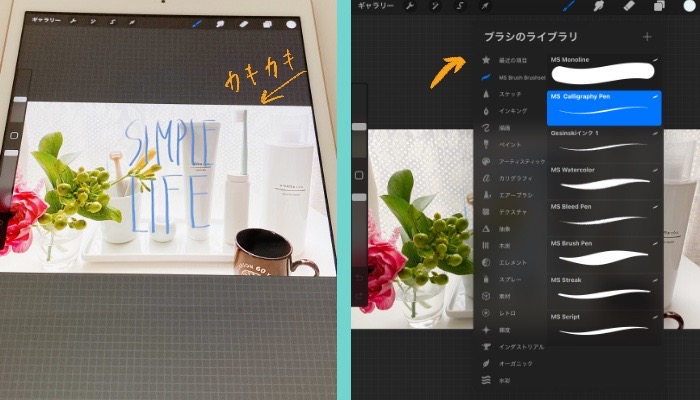Select the highlighted MS Calligraphy Pen brush

click(604, 108)
